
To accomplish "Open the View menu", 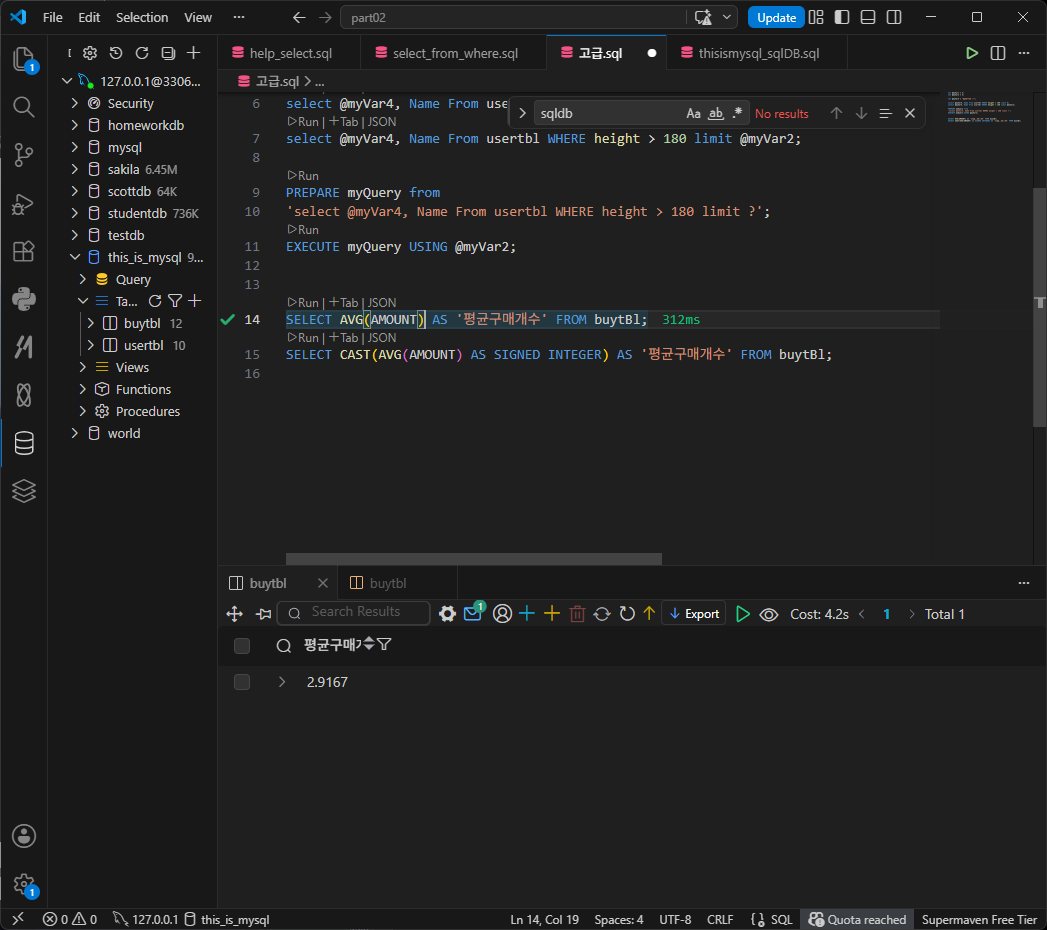I will (198, 17).
